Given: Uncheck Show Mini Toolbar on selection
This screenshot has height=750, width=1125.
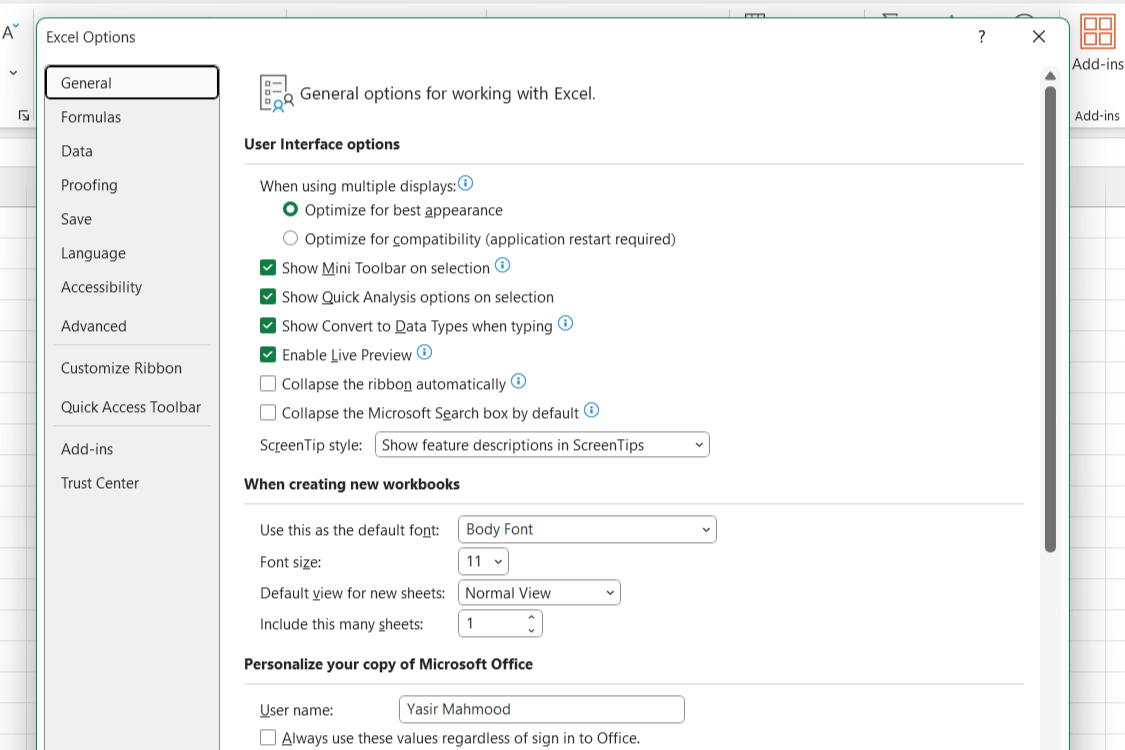Looking at the screenshot, I should [268, 268].
